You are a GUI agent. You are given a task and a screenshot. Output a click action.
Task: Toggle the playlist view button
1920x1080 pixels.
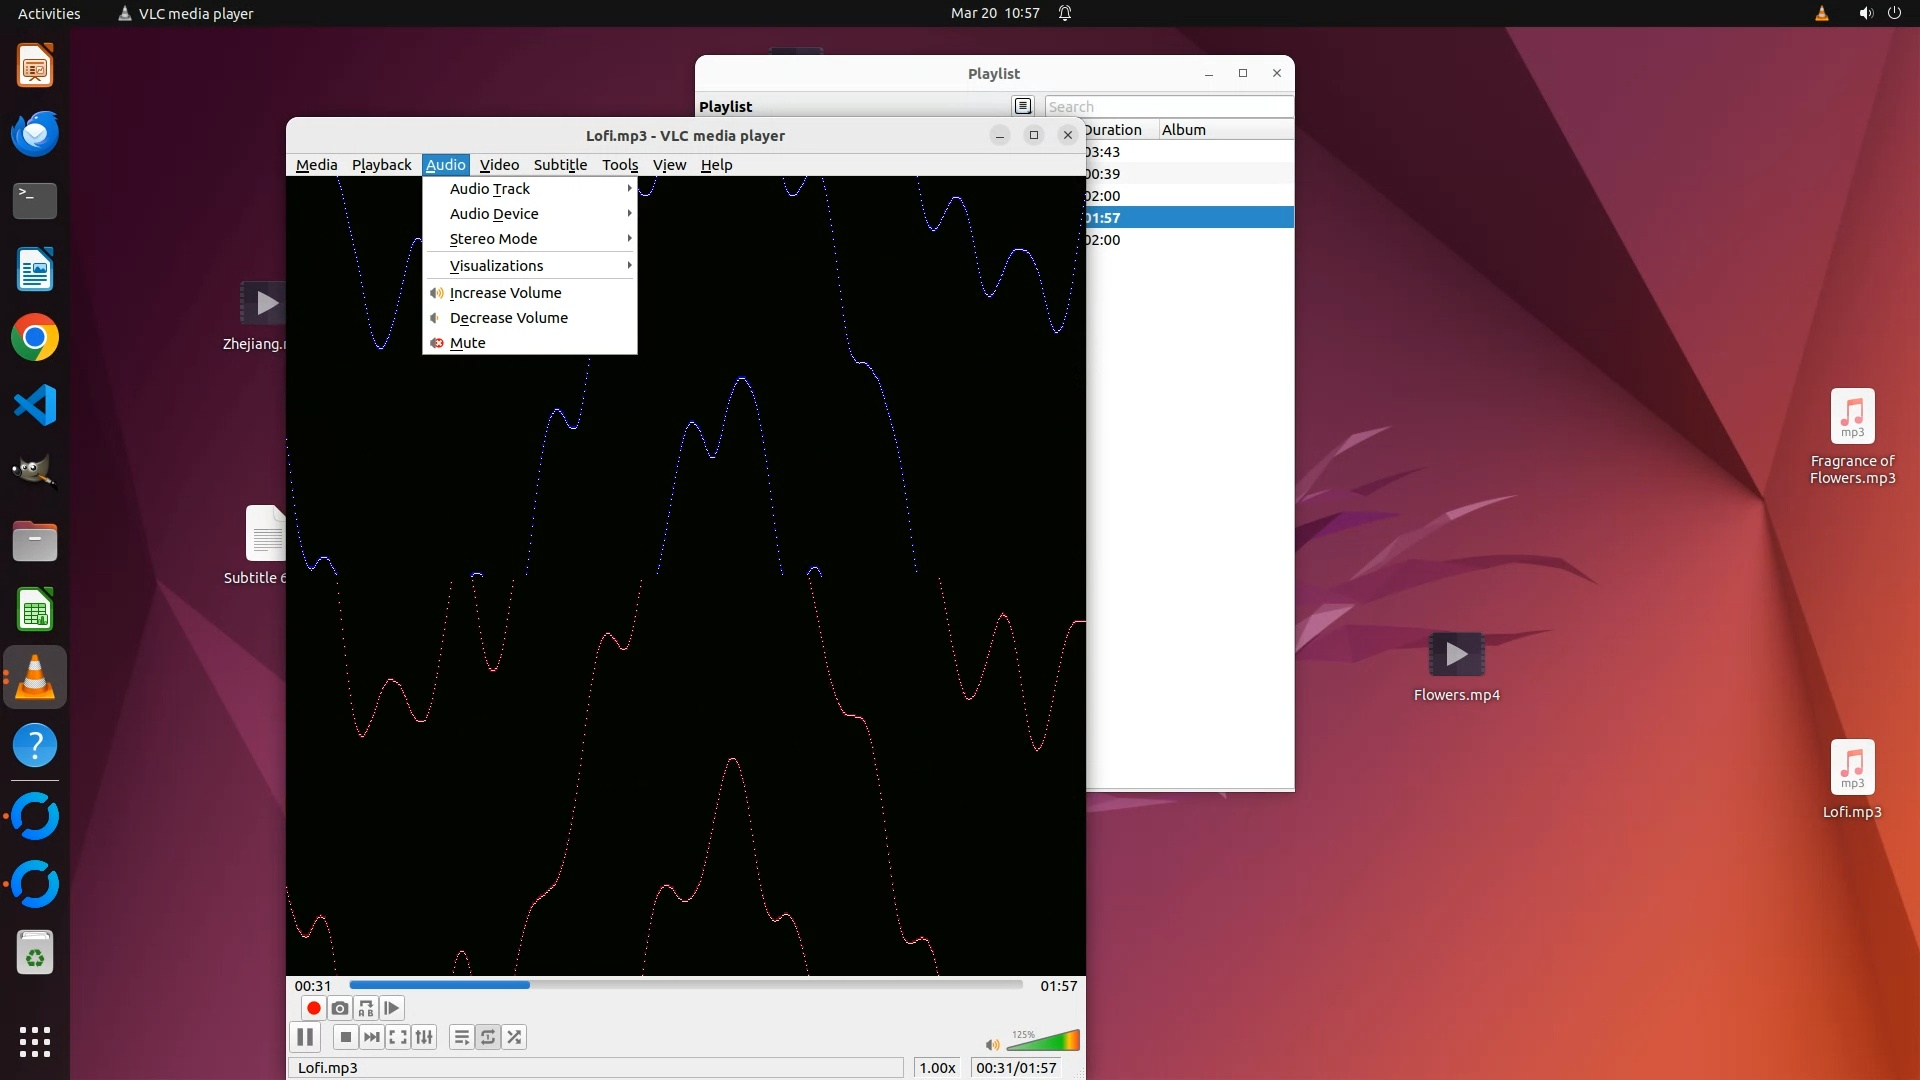(461, 1037)
